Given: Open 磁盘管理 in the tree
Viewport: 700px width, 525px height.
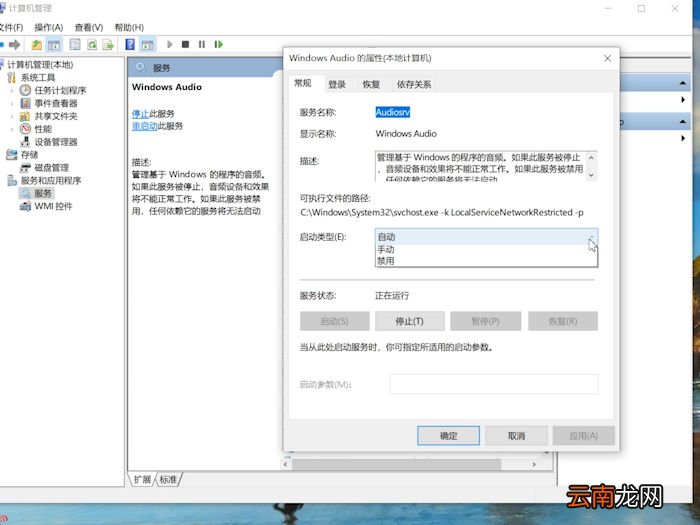Looking at the screenshot, I should click(51, 168).
